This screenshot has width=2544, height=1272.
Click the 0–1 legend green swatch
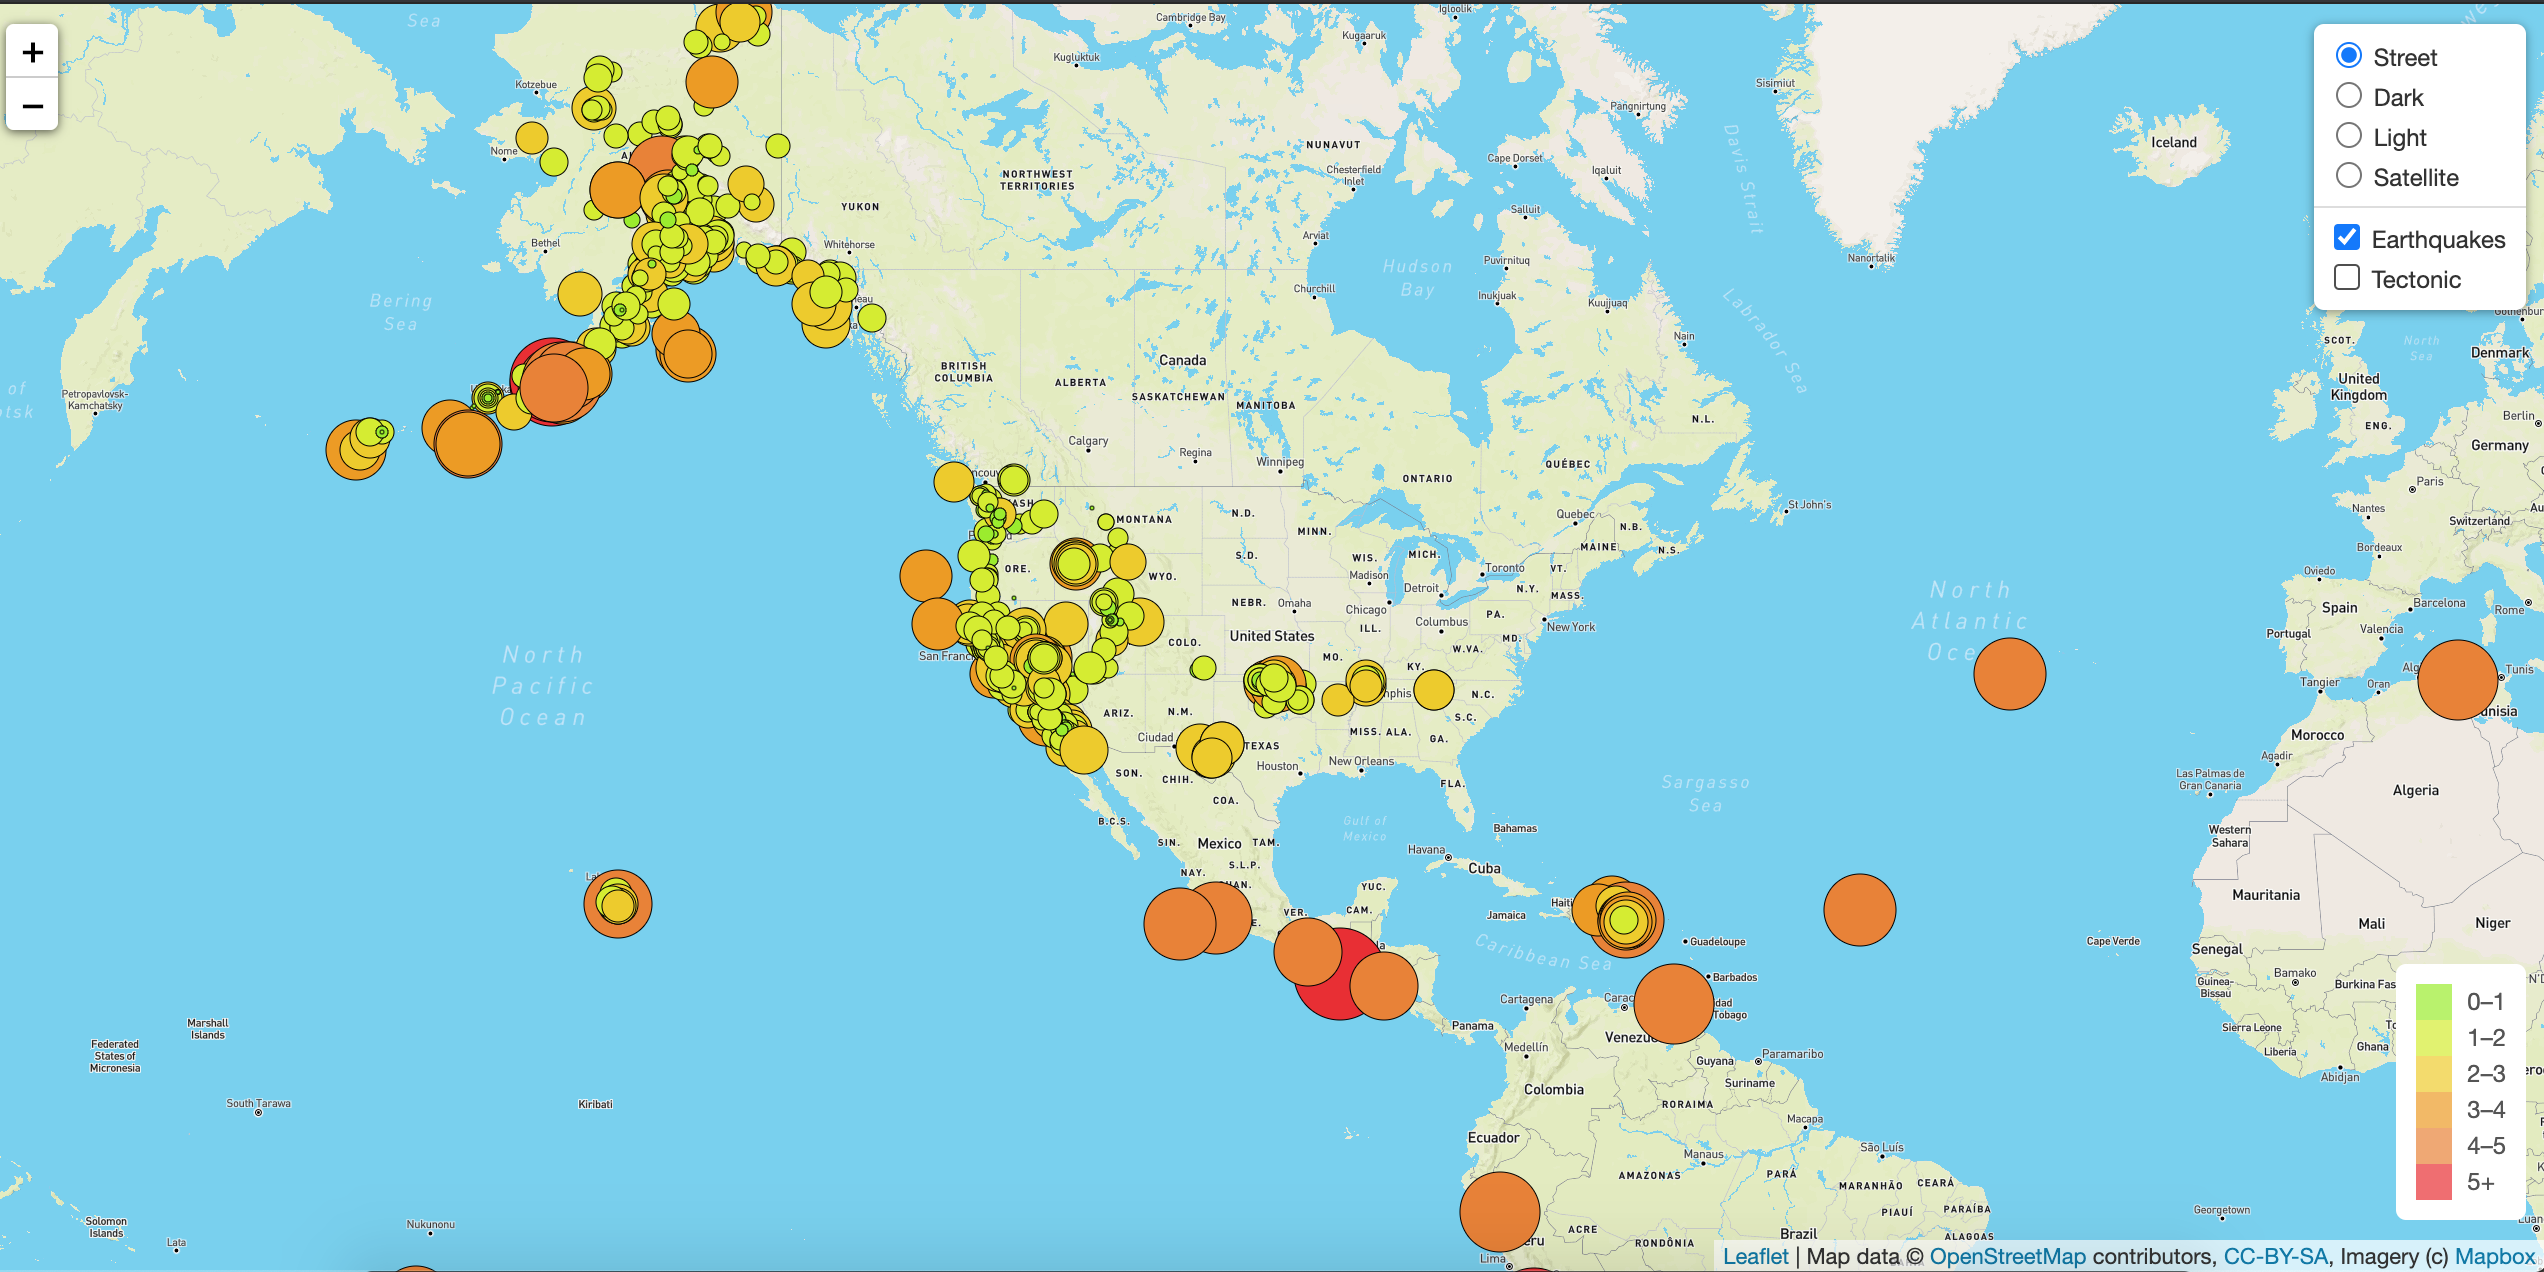coord(2434,1002)
